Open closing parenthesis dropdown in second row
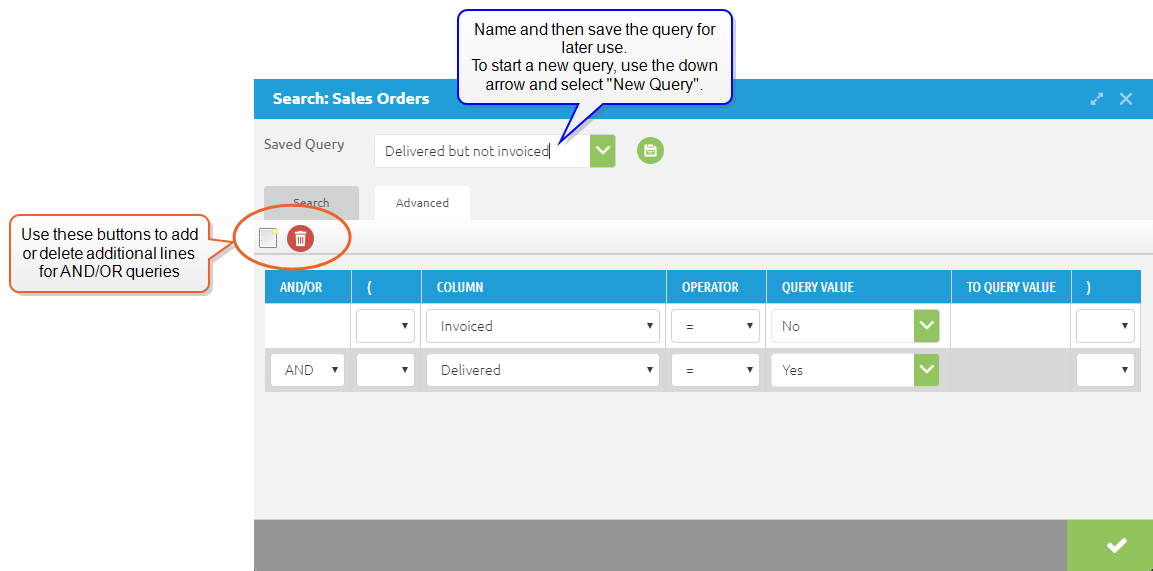The height and width of the screenshot is (571, 1153). [x=1105, y=370]
